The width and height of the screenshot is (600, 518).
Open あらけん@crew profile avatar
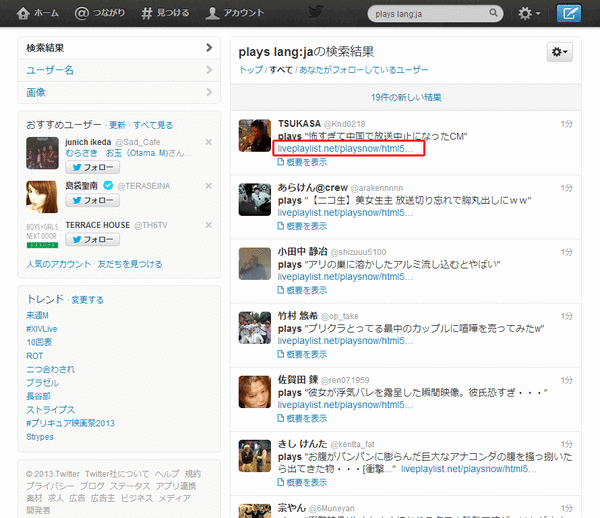click(x=255, y=199)
